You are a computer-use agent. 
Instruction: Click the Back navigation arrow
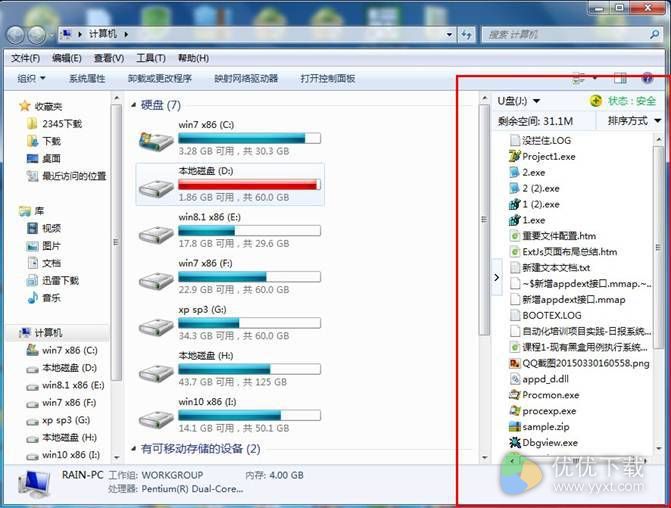(x=15, y=34)
